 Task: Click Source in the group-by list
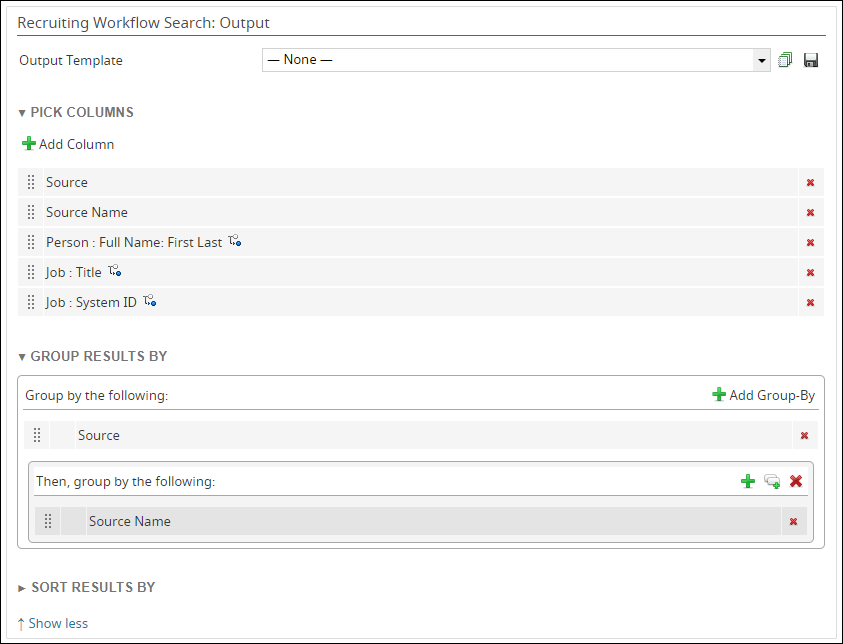[x=99, y=435]
